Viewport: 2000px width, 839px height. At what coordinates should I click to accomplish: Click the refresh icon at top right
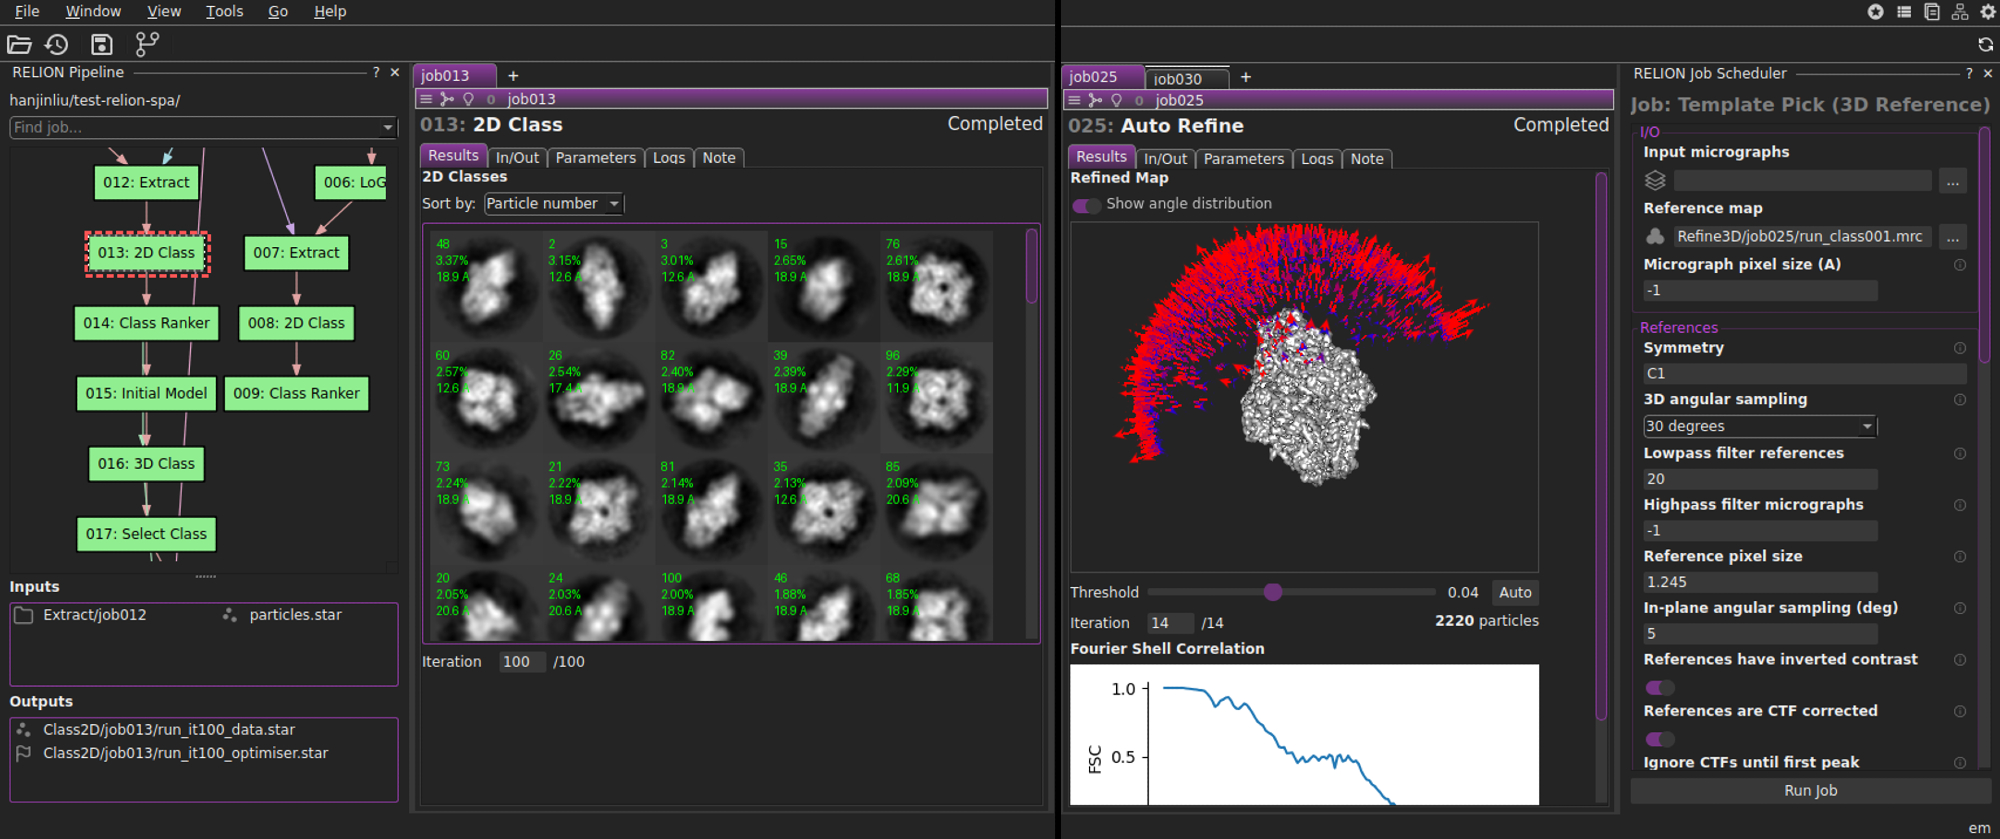1985,45
